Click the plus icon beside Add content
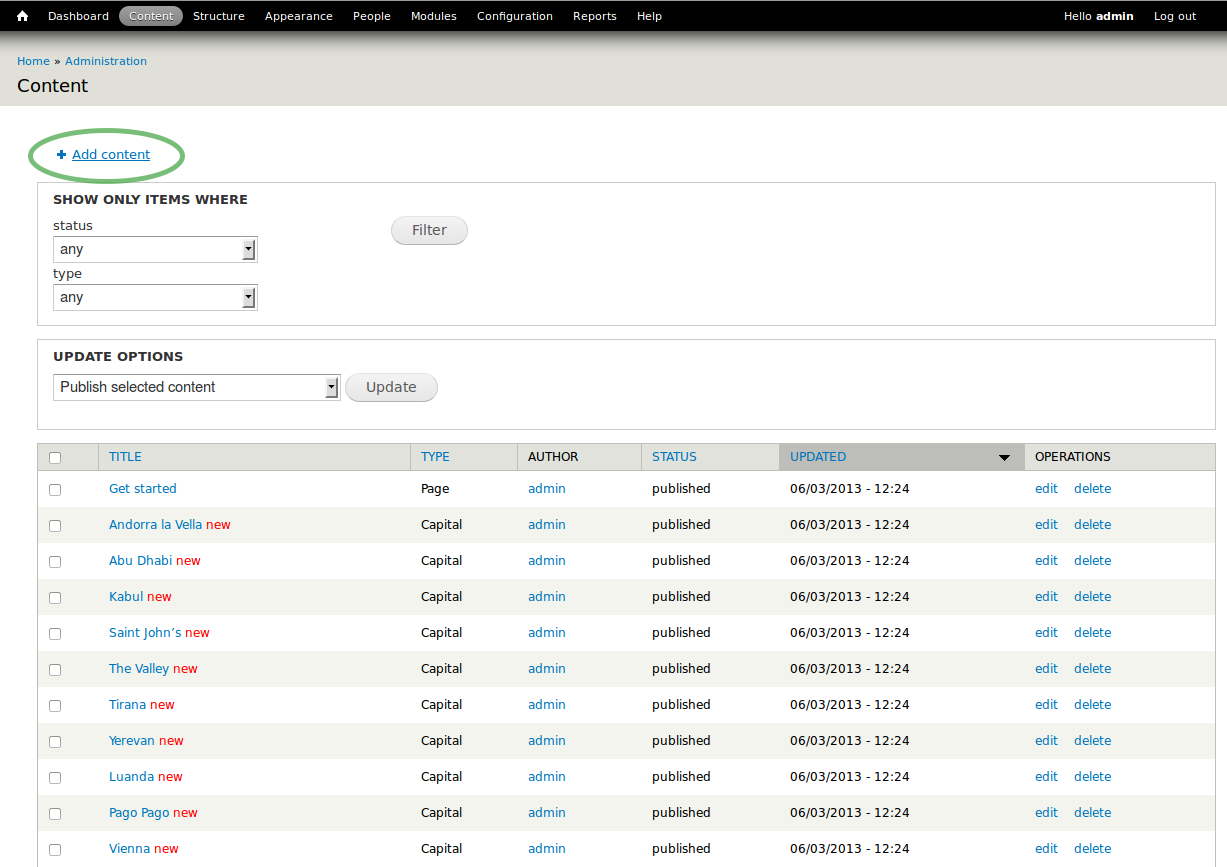The height and width of the screenshot is (867, 1227). (x=61, y=155)
